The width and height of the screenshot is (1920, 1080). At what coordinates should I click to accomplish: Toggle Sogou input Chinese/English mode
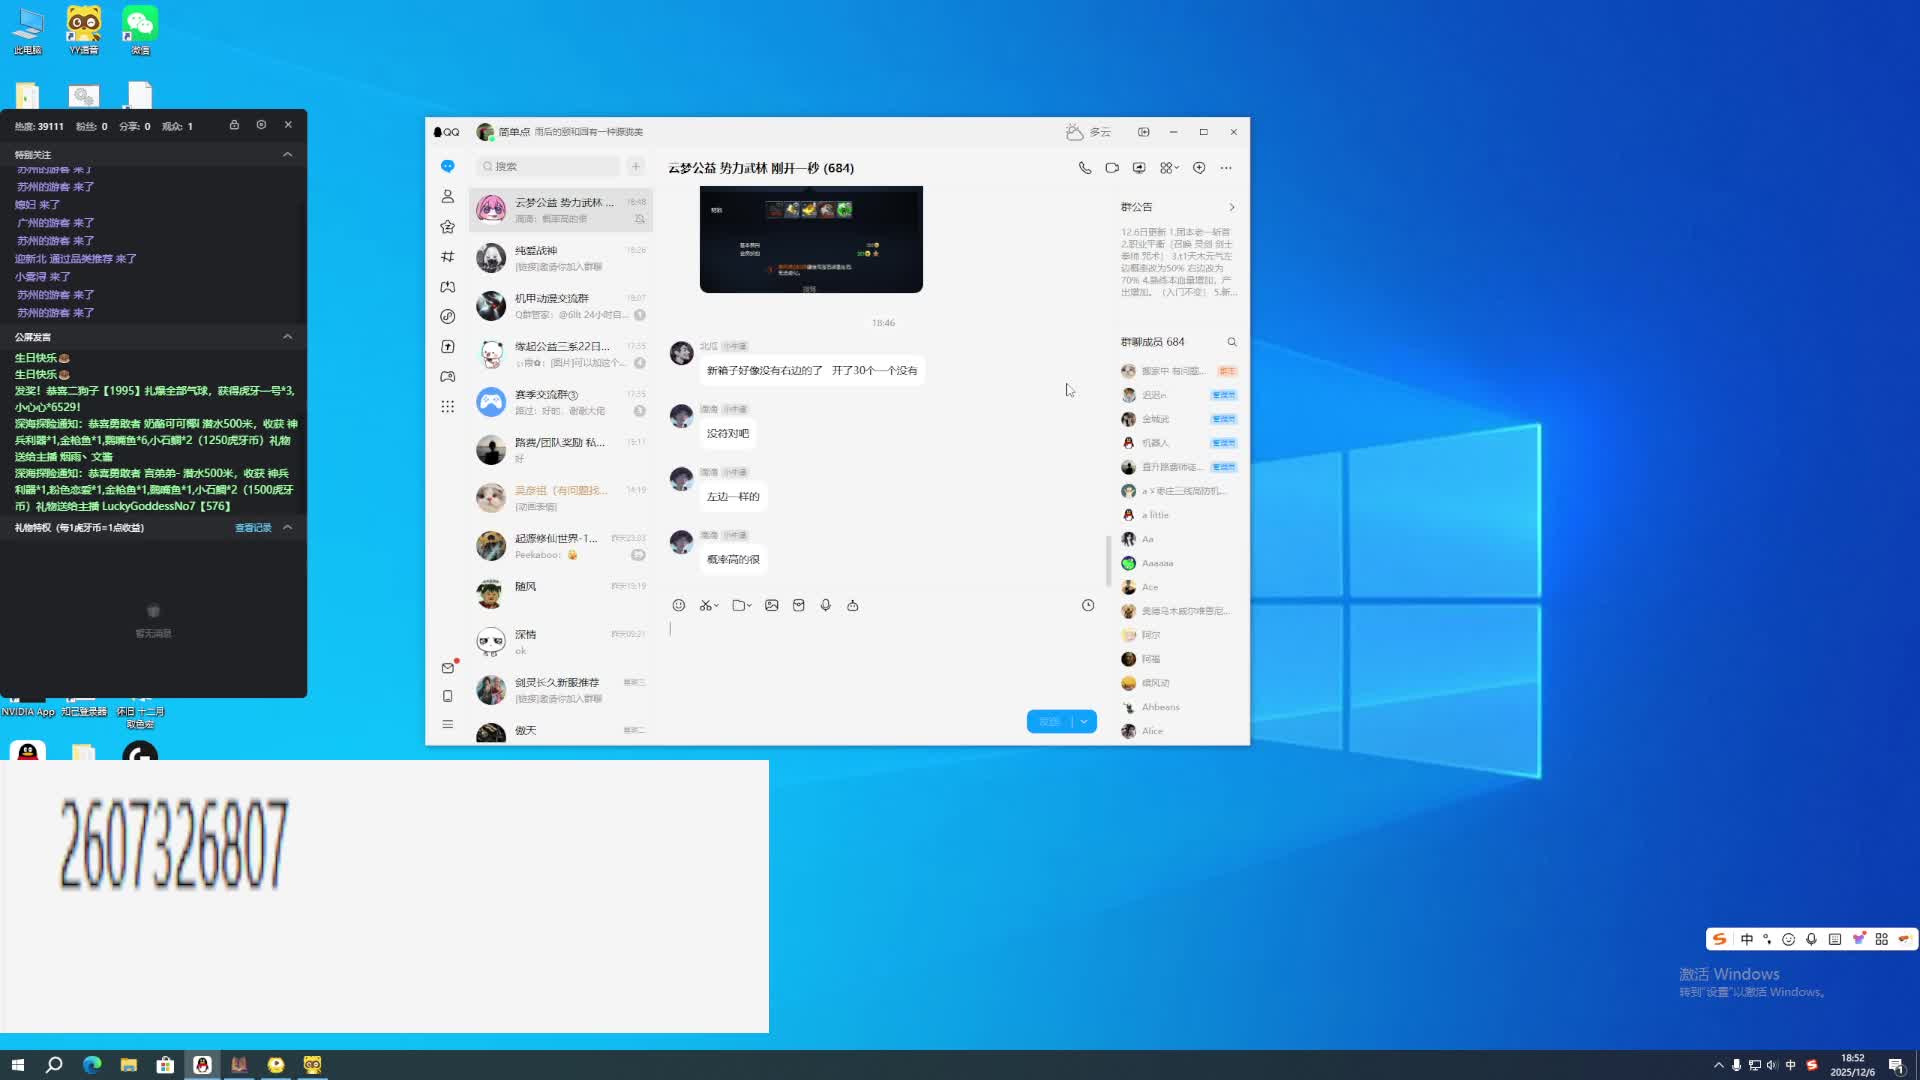[x=1746, y=939]
